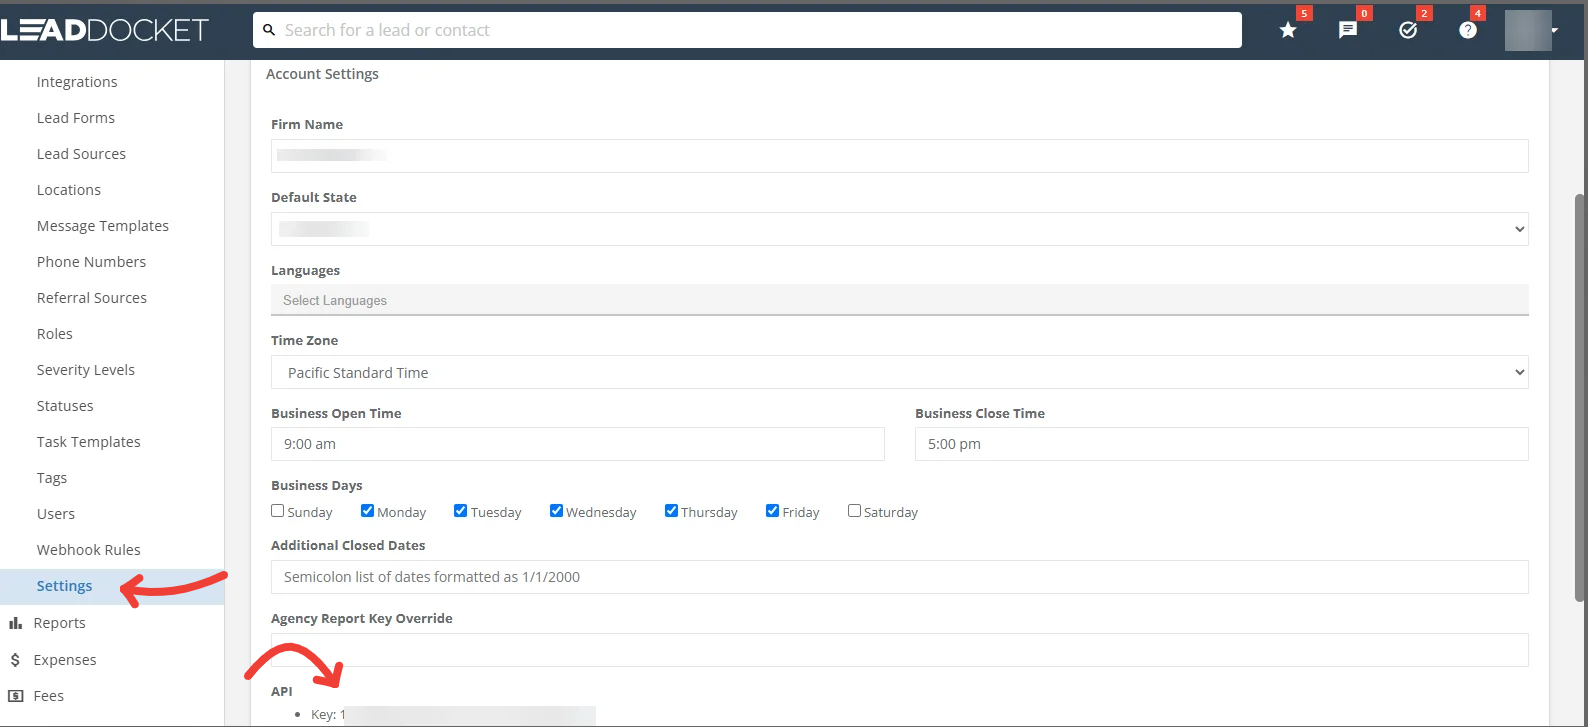Open the tasks checkmark icon

[x=1408, y=30]
